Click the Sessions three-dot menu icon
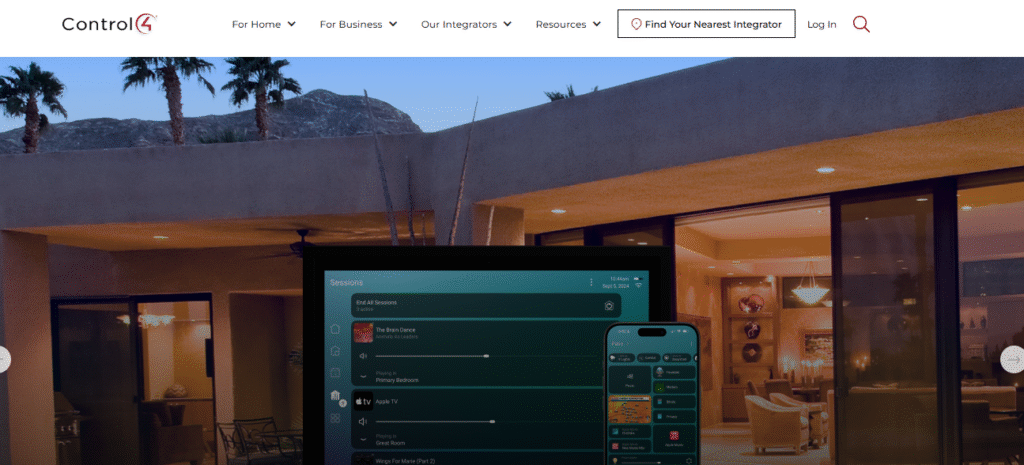The width and height of the screenshot is (1024, 465). (x=591, y=283)
